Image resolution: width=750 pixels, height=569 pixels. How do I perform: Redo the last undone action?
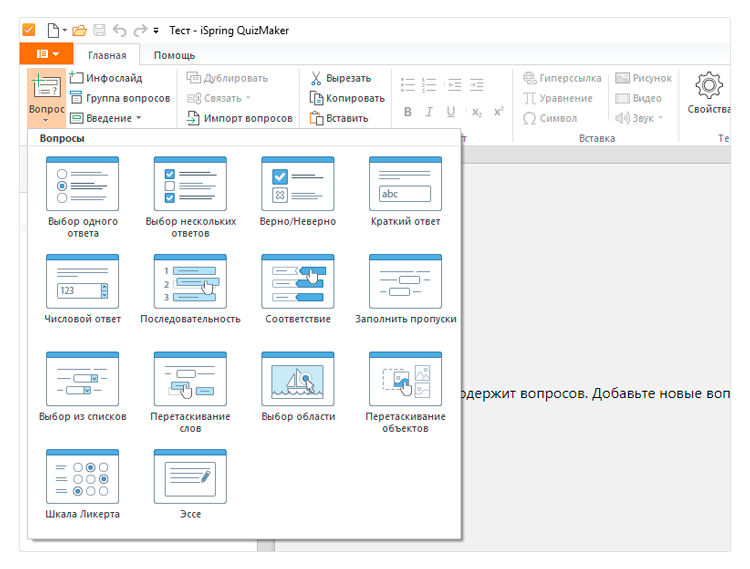140,31
